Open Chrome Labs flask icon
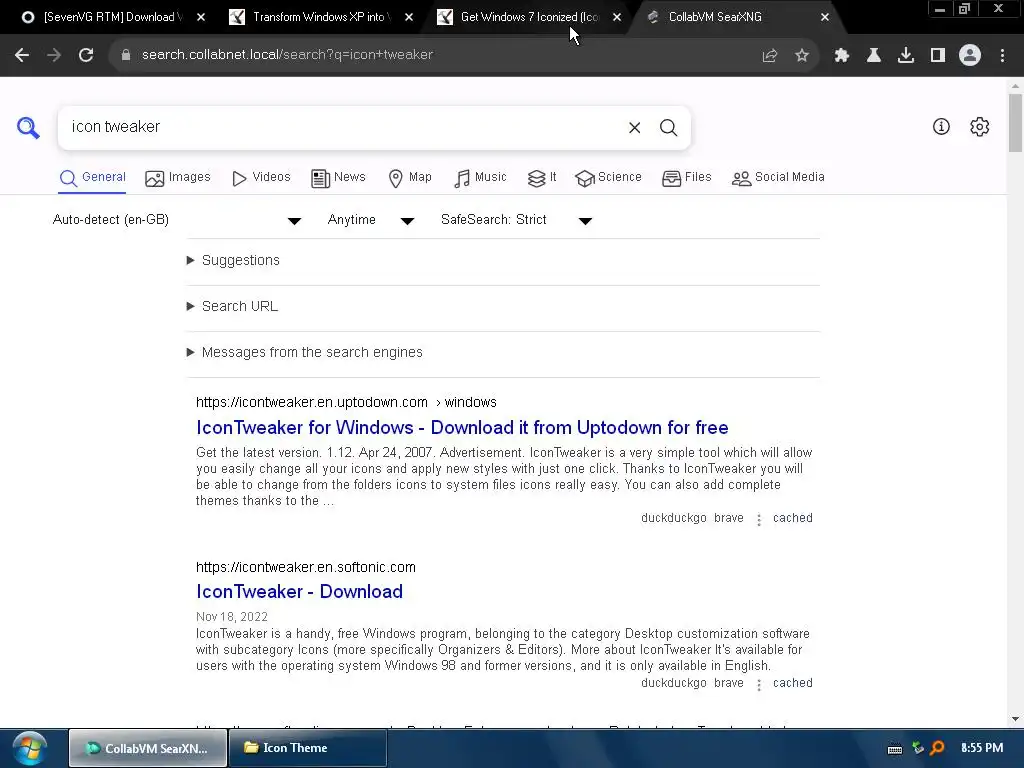 coord(874,55)
